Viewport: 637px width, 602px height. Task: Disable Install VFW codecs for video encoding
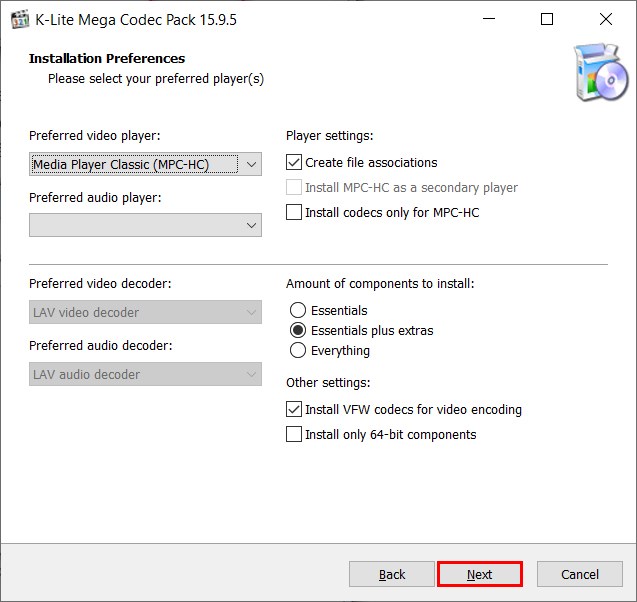click(x=294, y=409)
